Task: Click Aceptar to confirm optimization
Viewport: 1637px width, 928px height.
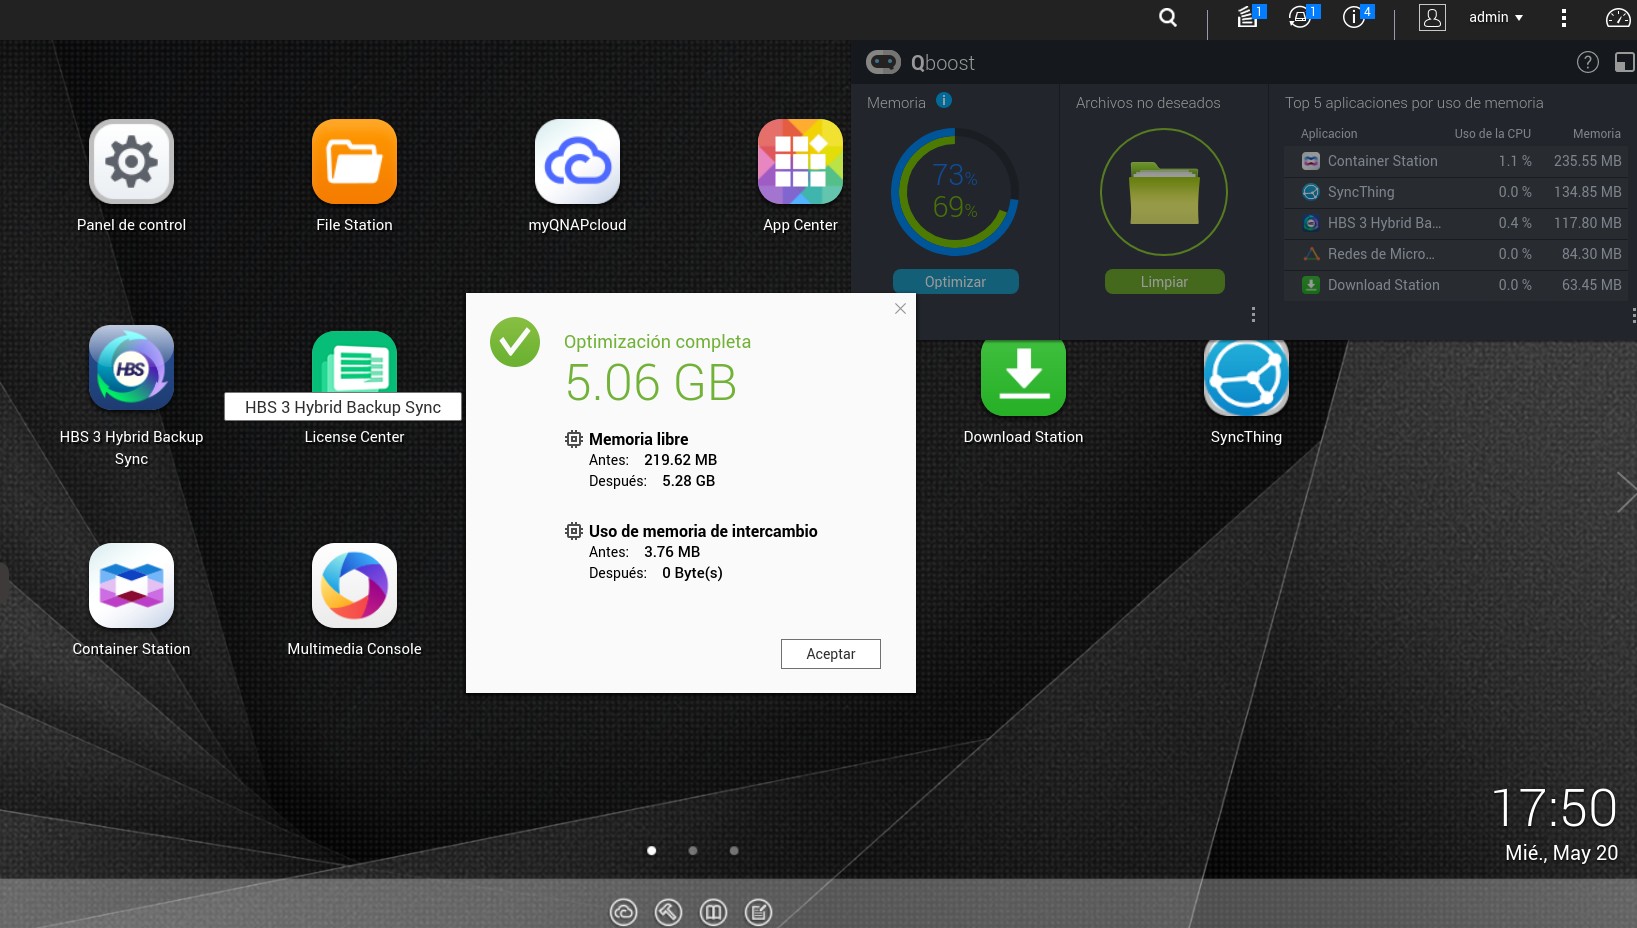Action: (830, 654)
